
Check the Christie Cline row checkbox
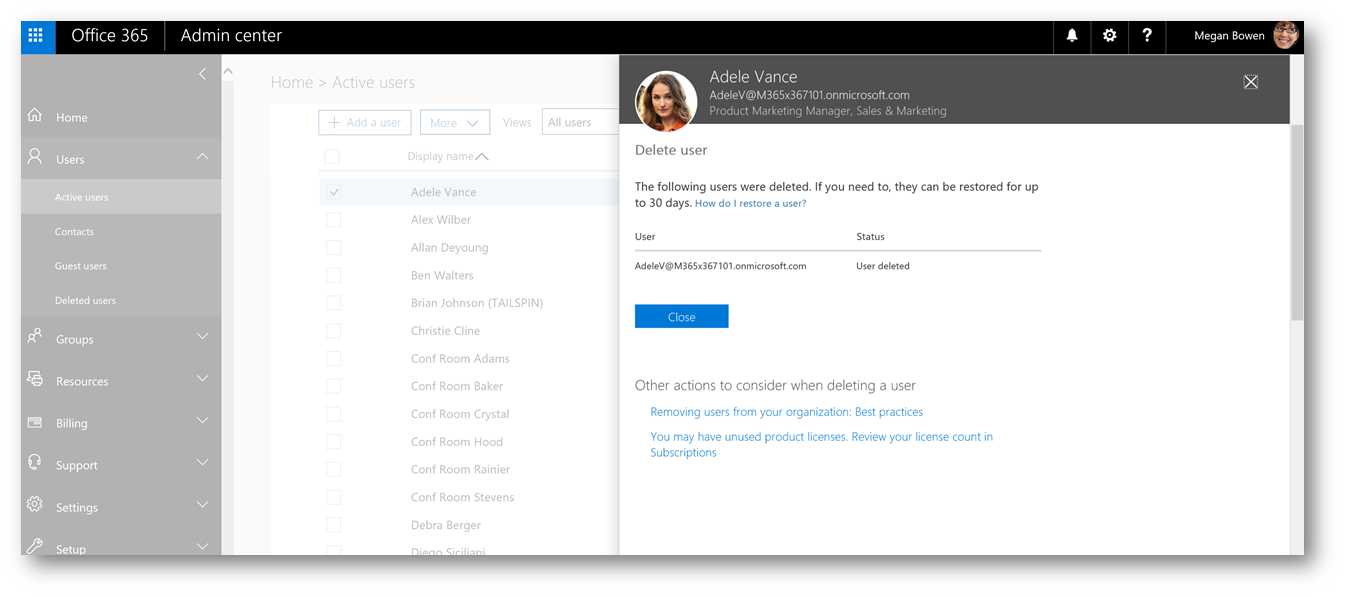click(x=334, y=331)
